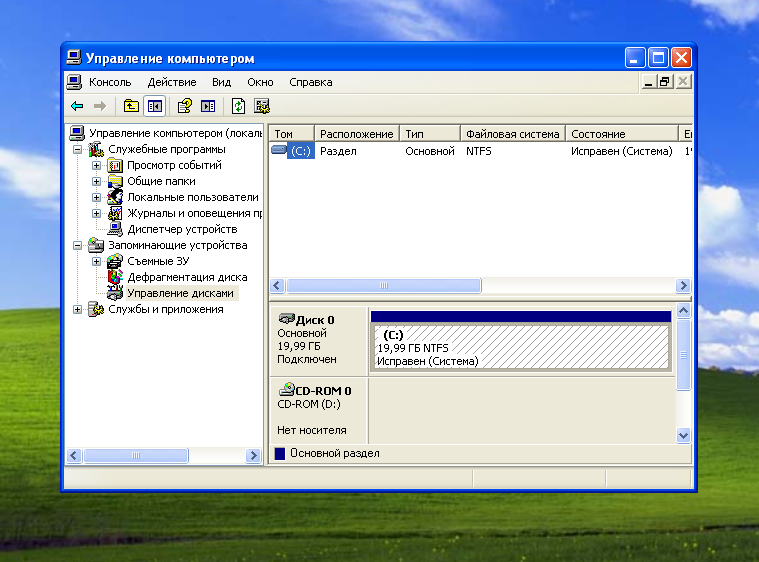
Task: Open the Вид menu
Action: click(x=221, y=82)
